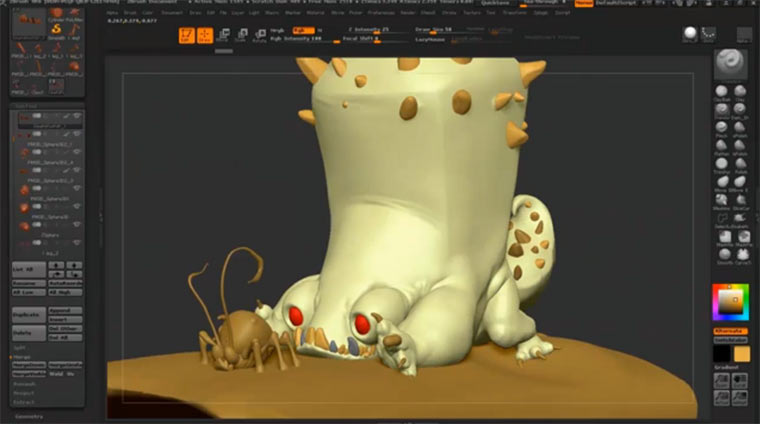Click the Delete subtool button
Screen dimensions: 760x424
coord(29,333)
